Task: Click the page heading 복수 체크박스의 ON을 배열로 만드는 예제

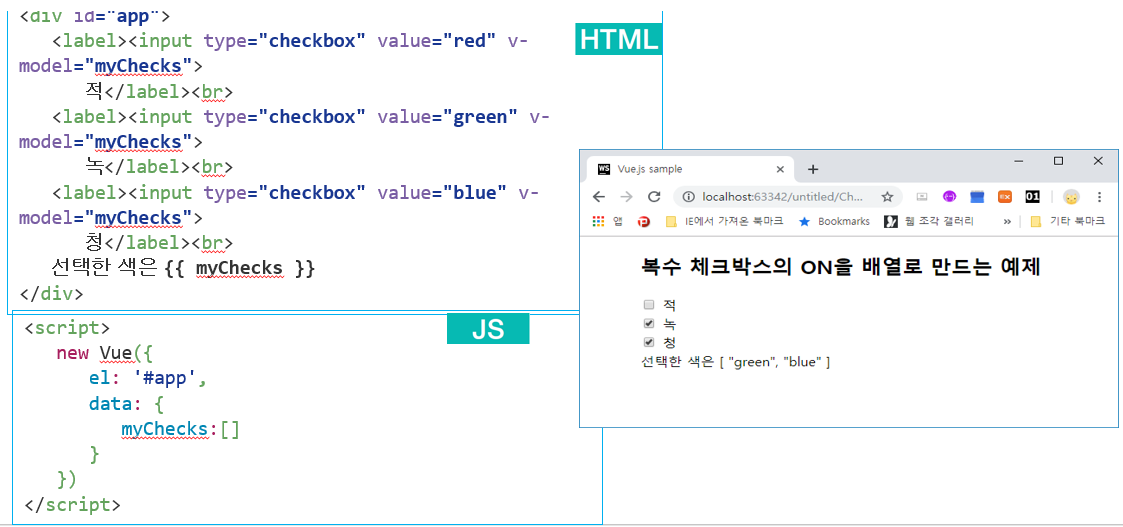Action: click(840, 268)
